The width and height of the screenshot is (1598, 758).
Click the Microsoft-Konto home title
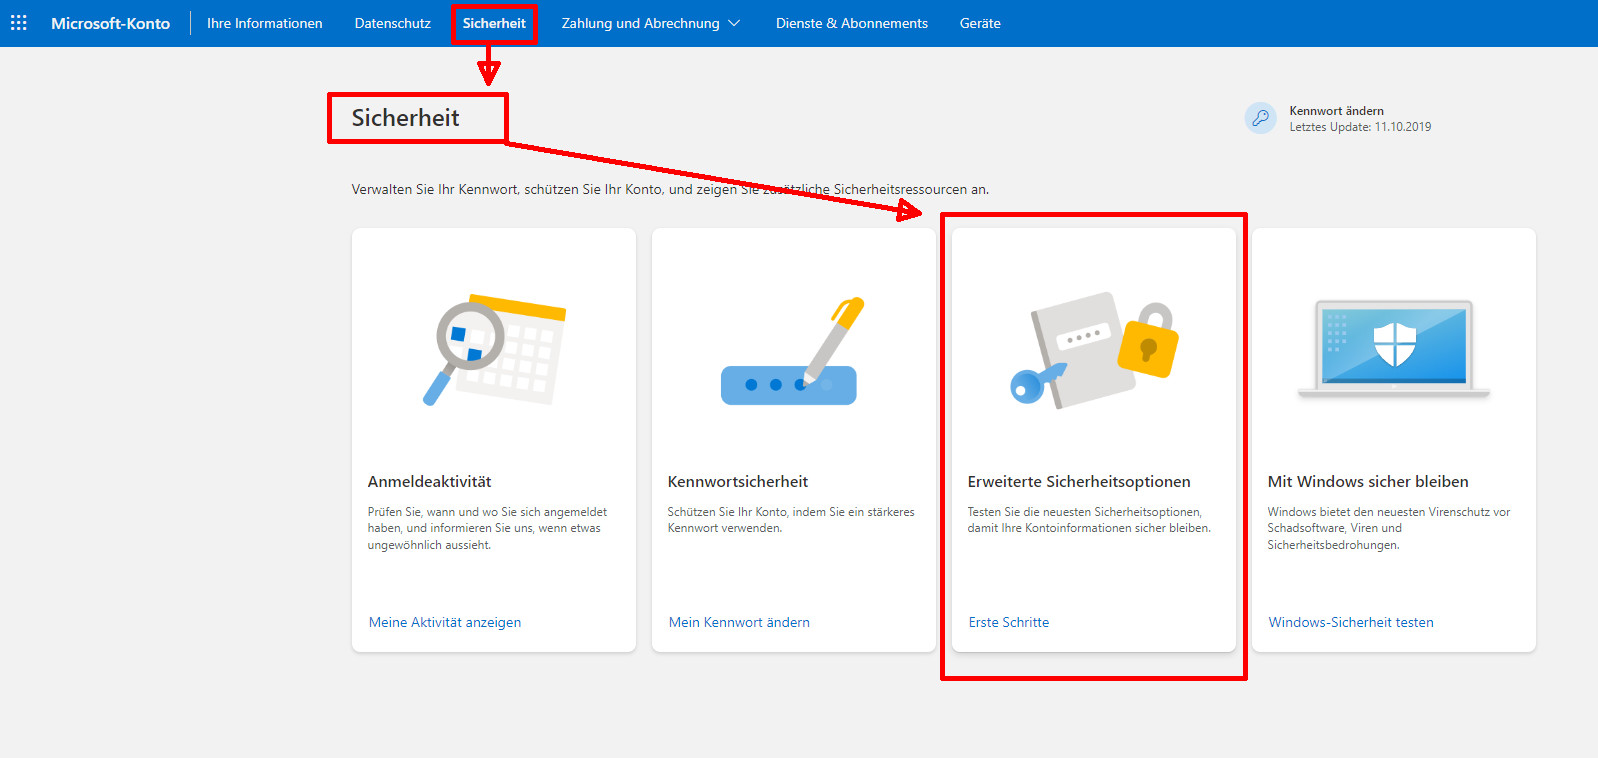(x=110, y=23)
